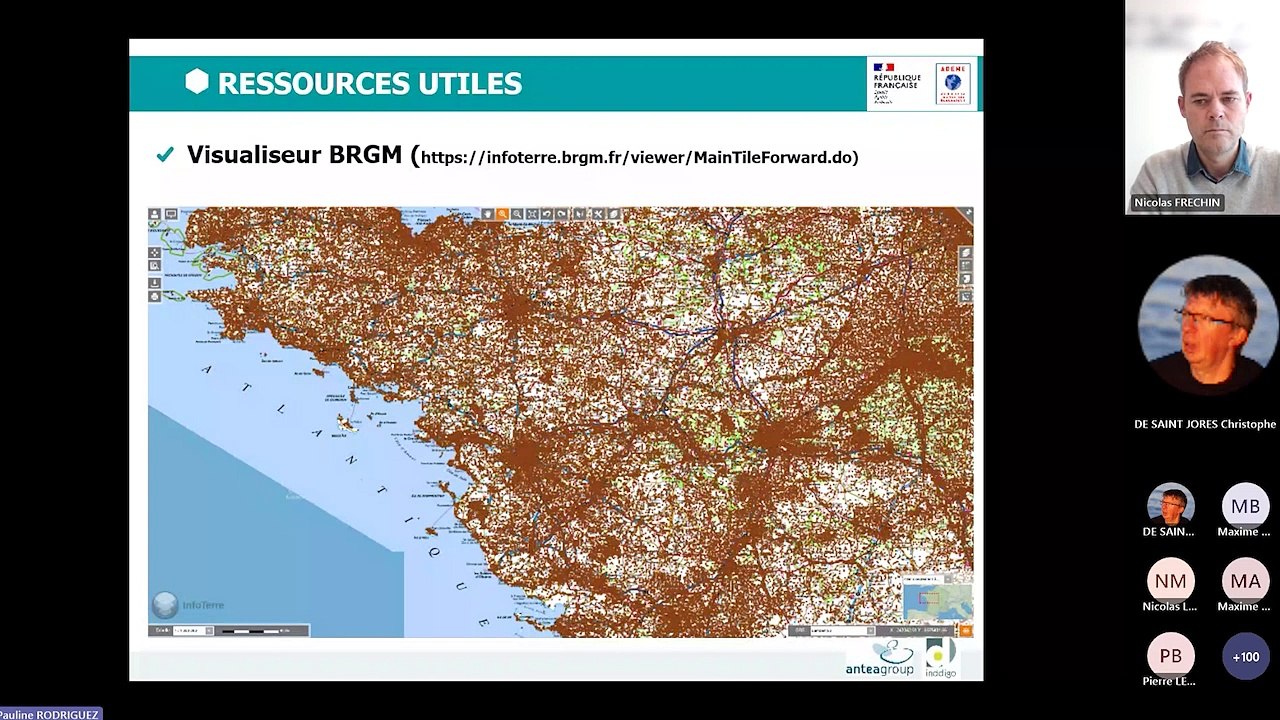Click the overview minimap of France
The width and height of the screenshot is (1280, 720).
tap(937, 602)
